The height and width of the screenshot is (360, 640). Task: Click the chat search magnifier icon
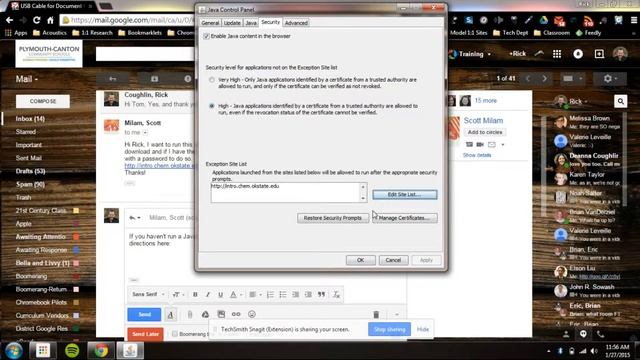620,101
